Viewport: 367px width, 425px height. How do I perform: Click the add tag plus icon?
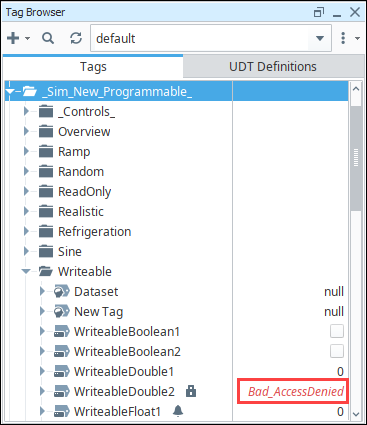pos(13,38)
